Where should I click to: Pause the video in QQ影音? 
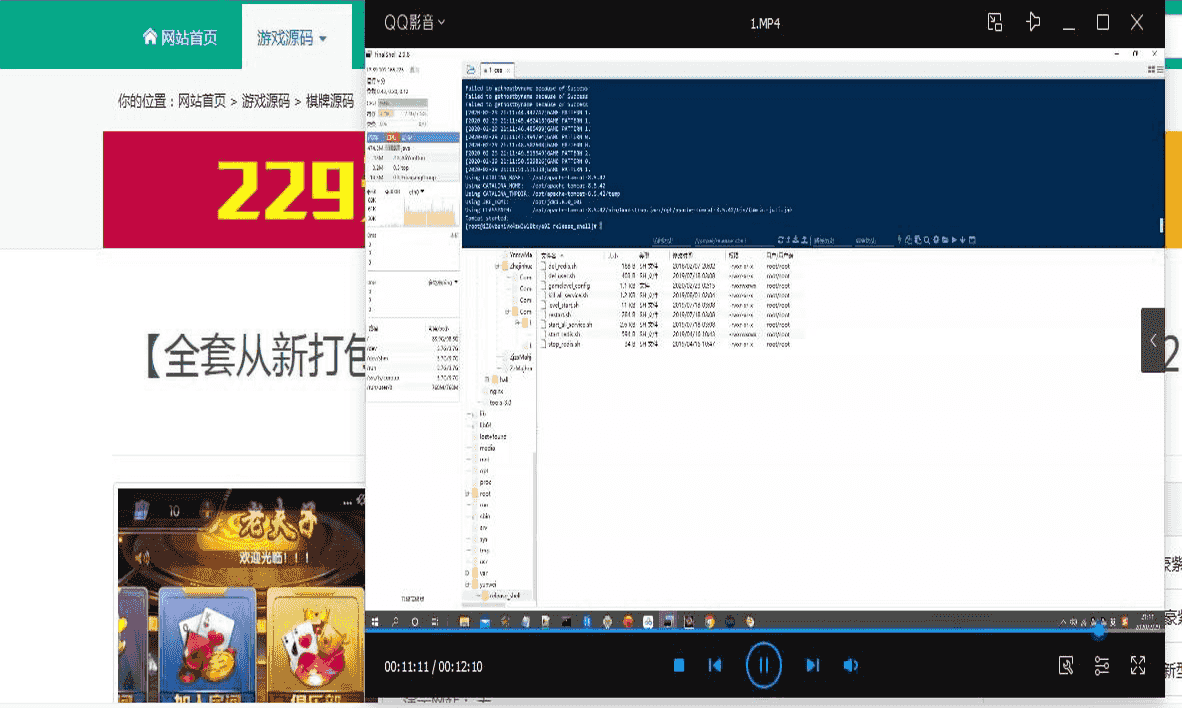[763, 665]
